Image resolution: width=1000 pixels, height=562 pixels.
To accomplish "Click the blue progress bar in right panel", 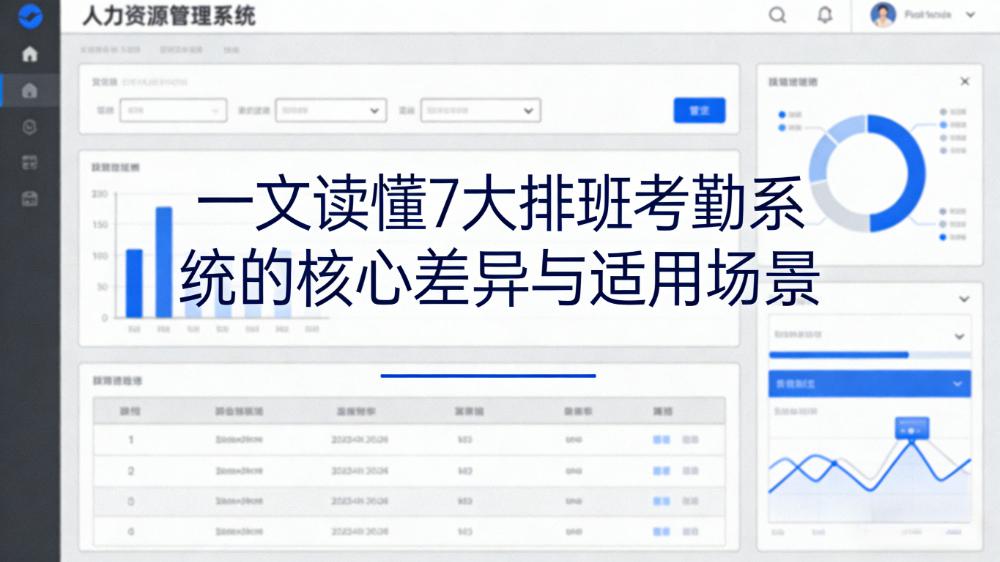I will click(838, 355).
